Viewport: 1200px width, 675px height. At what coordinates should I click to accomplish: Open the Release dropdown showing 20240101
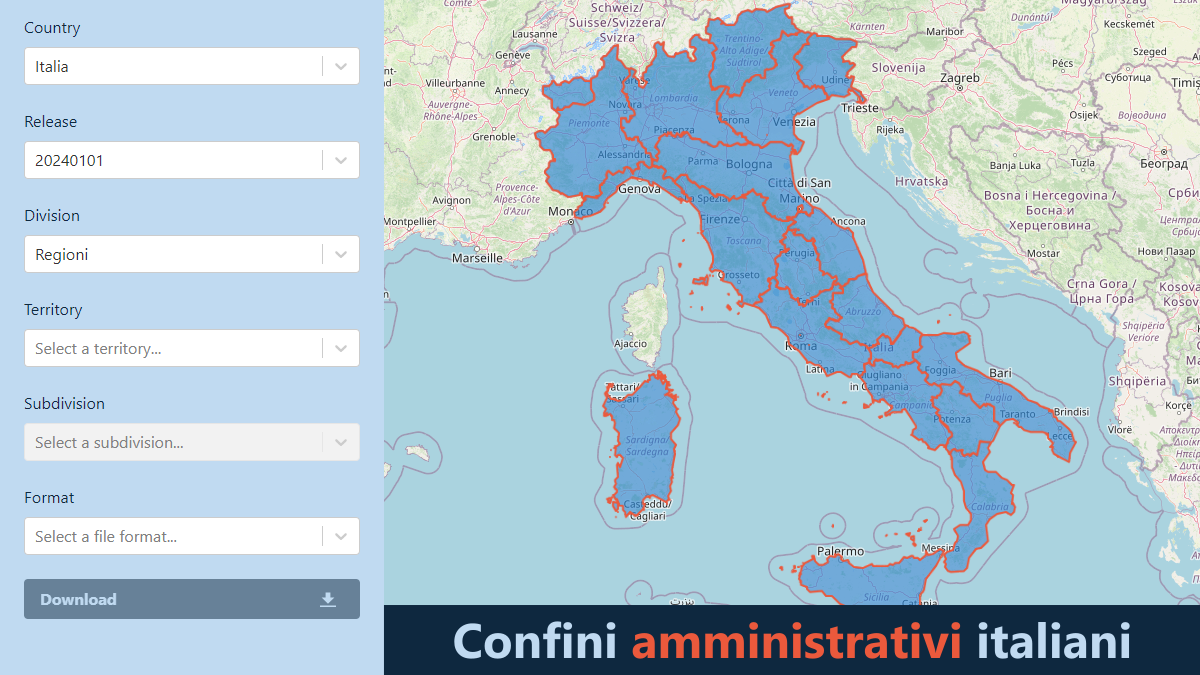tap(180, 160)
